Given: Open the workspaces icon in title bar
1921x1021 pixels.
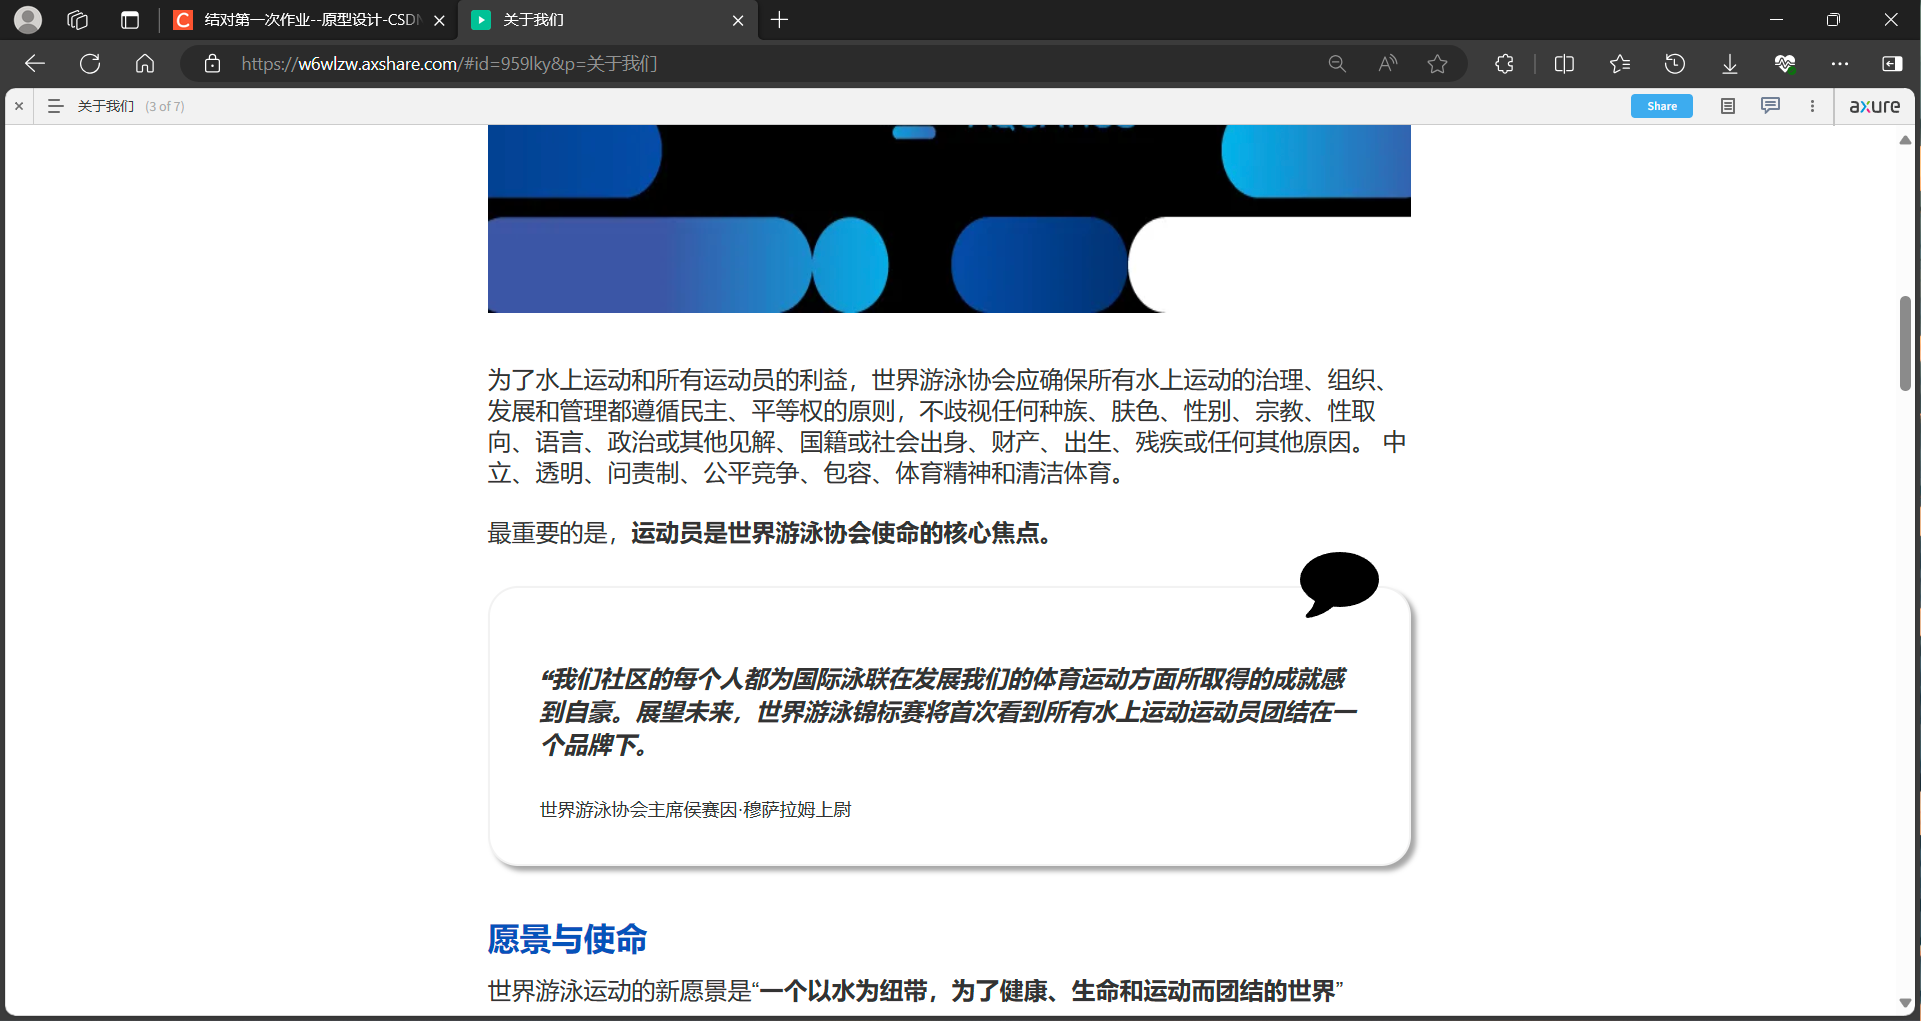Looking at the screenshot, I should click(78, 20).
